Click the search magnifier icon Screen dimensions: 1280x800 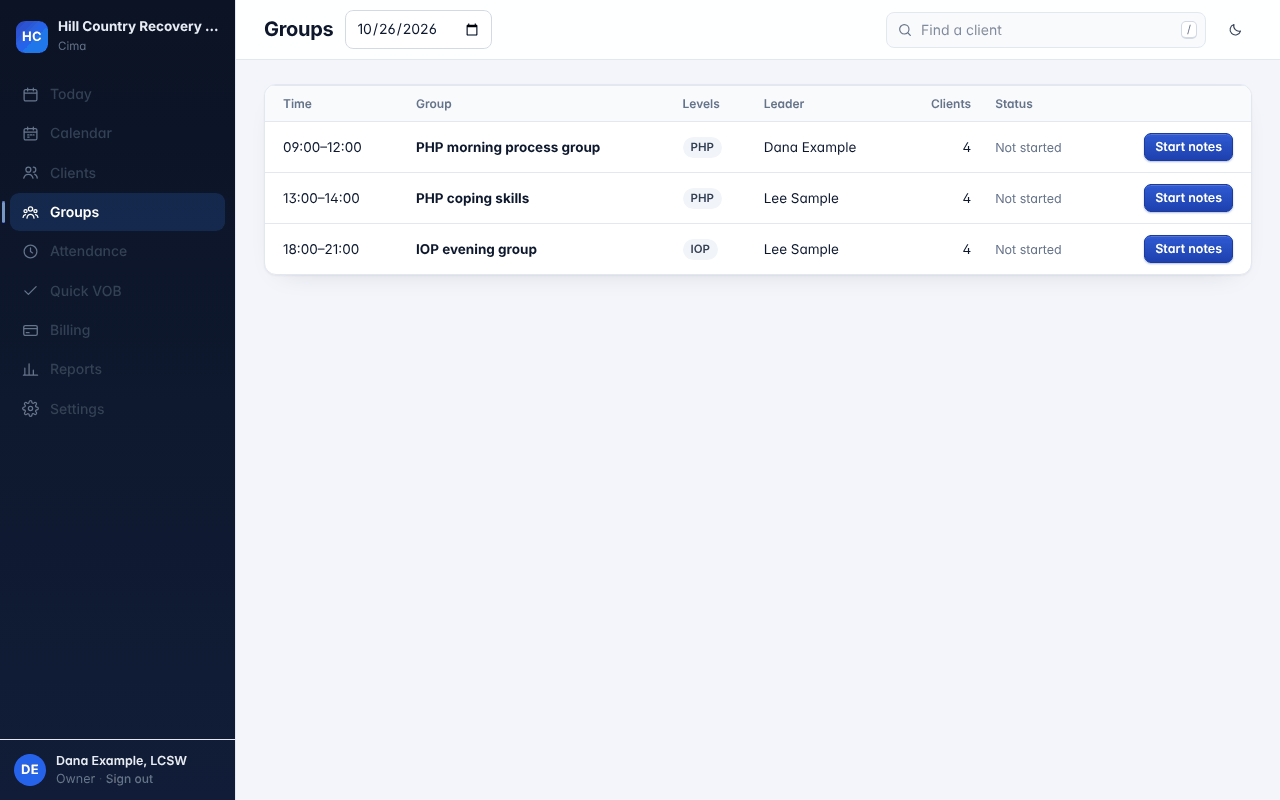point(904,30)
